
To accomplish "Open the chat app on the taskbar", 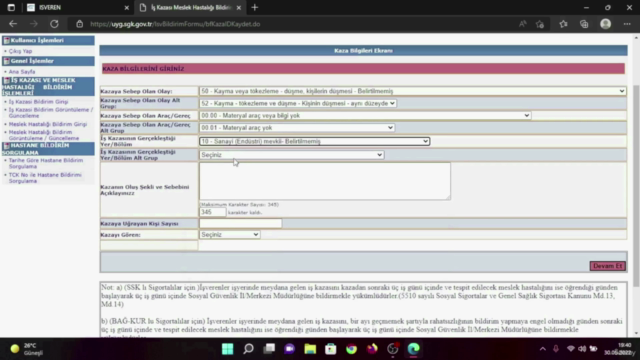I will pos(289,349).
